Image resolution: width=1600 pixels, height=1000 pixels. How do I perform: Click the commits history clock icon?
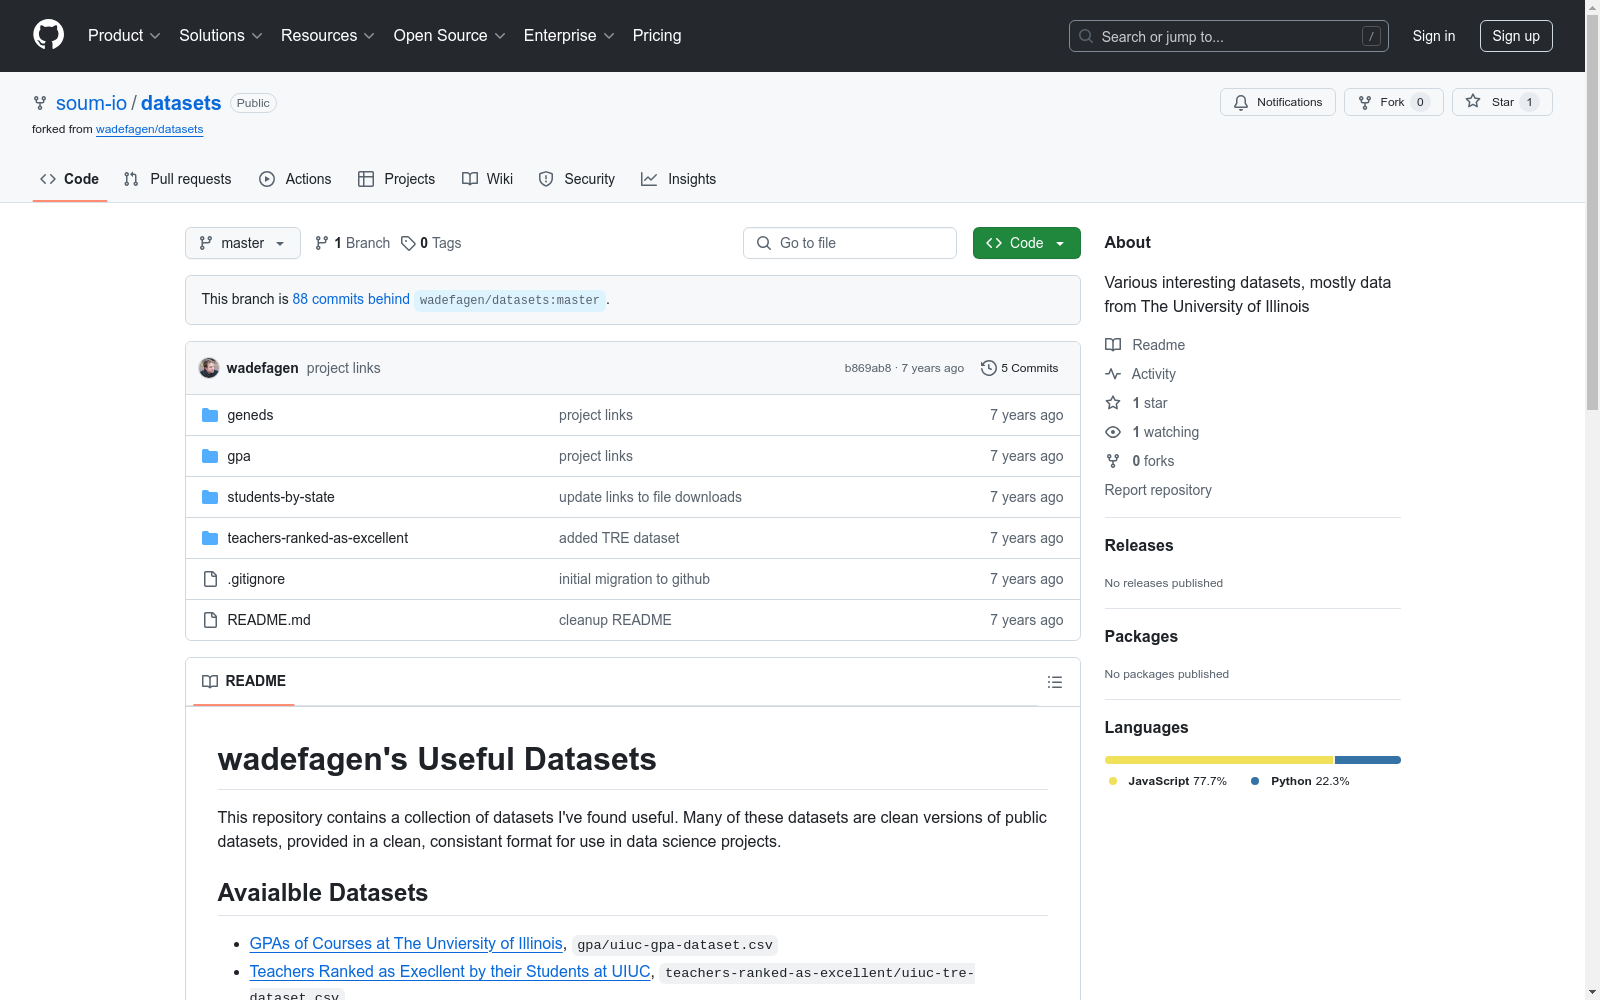988,368
